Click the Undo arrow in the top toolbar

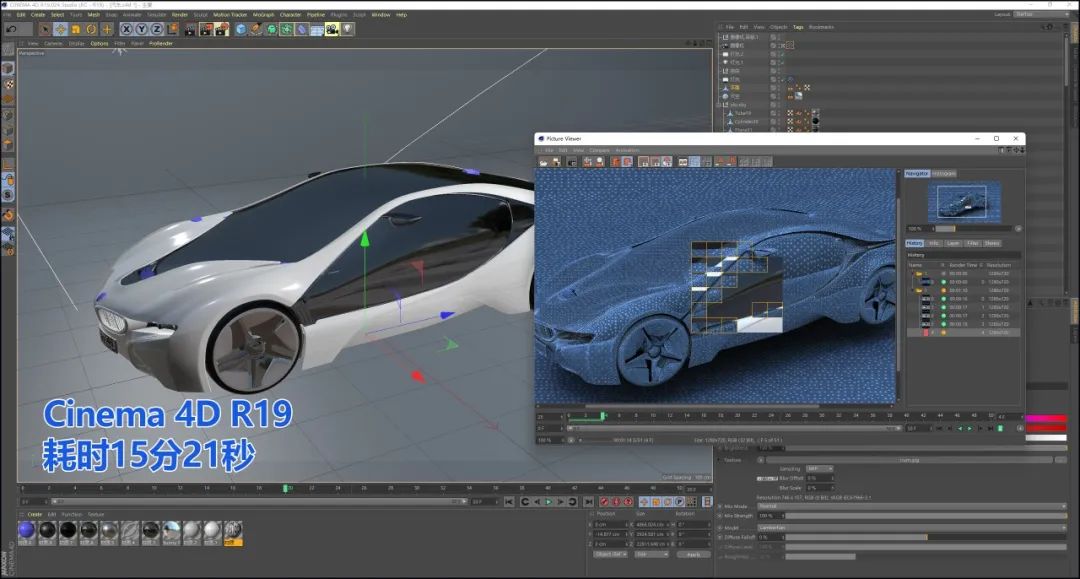pyautogui.click(x=11, y=29)
